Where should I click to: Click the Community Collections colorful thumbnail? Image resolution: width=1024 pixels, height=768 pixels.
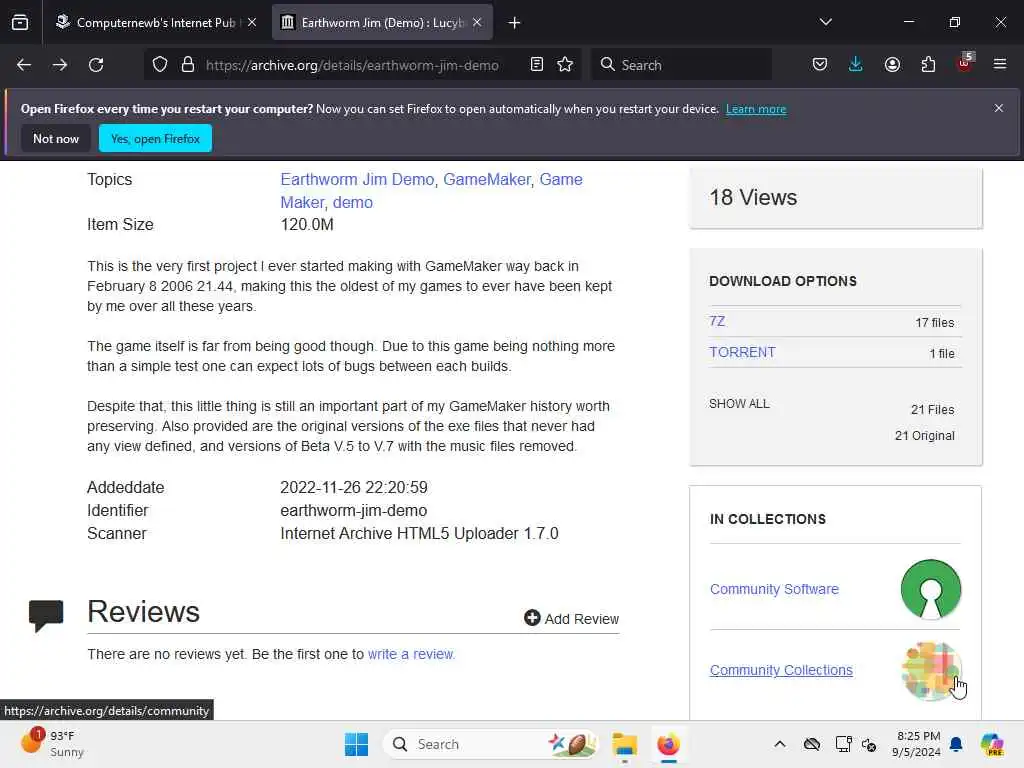coord(931,671)
